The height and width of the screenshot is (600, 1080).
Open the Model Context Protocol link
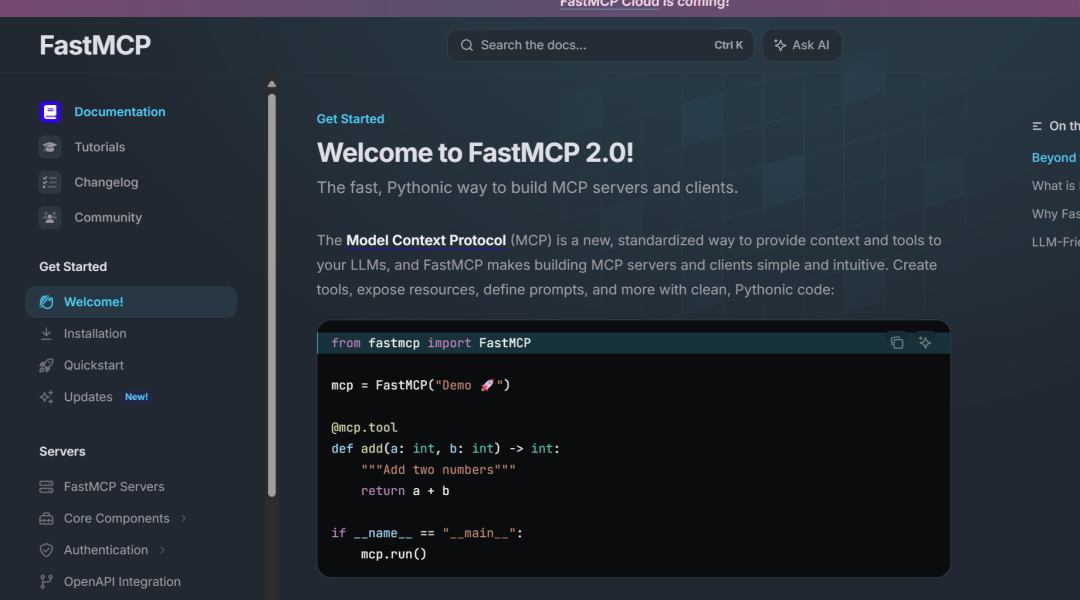point(426,240)
